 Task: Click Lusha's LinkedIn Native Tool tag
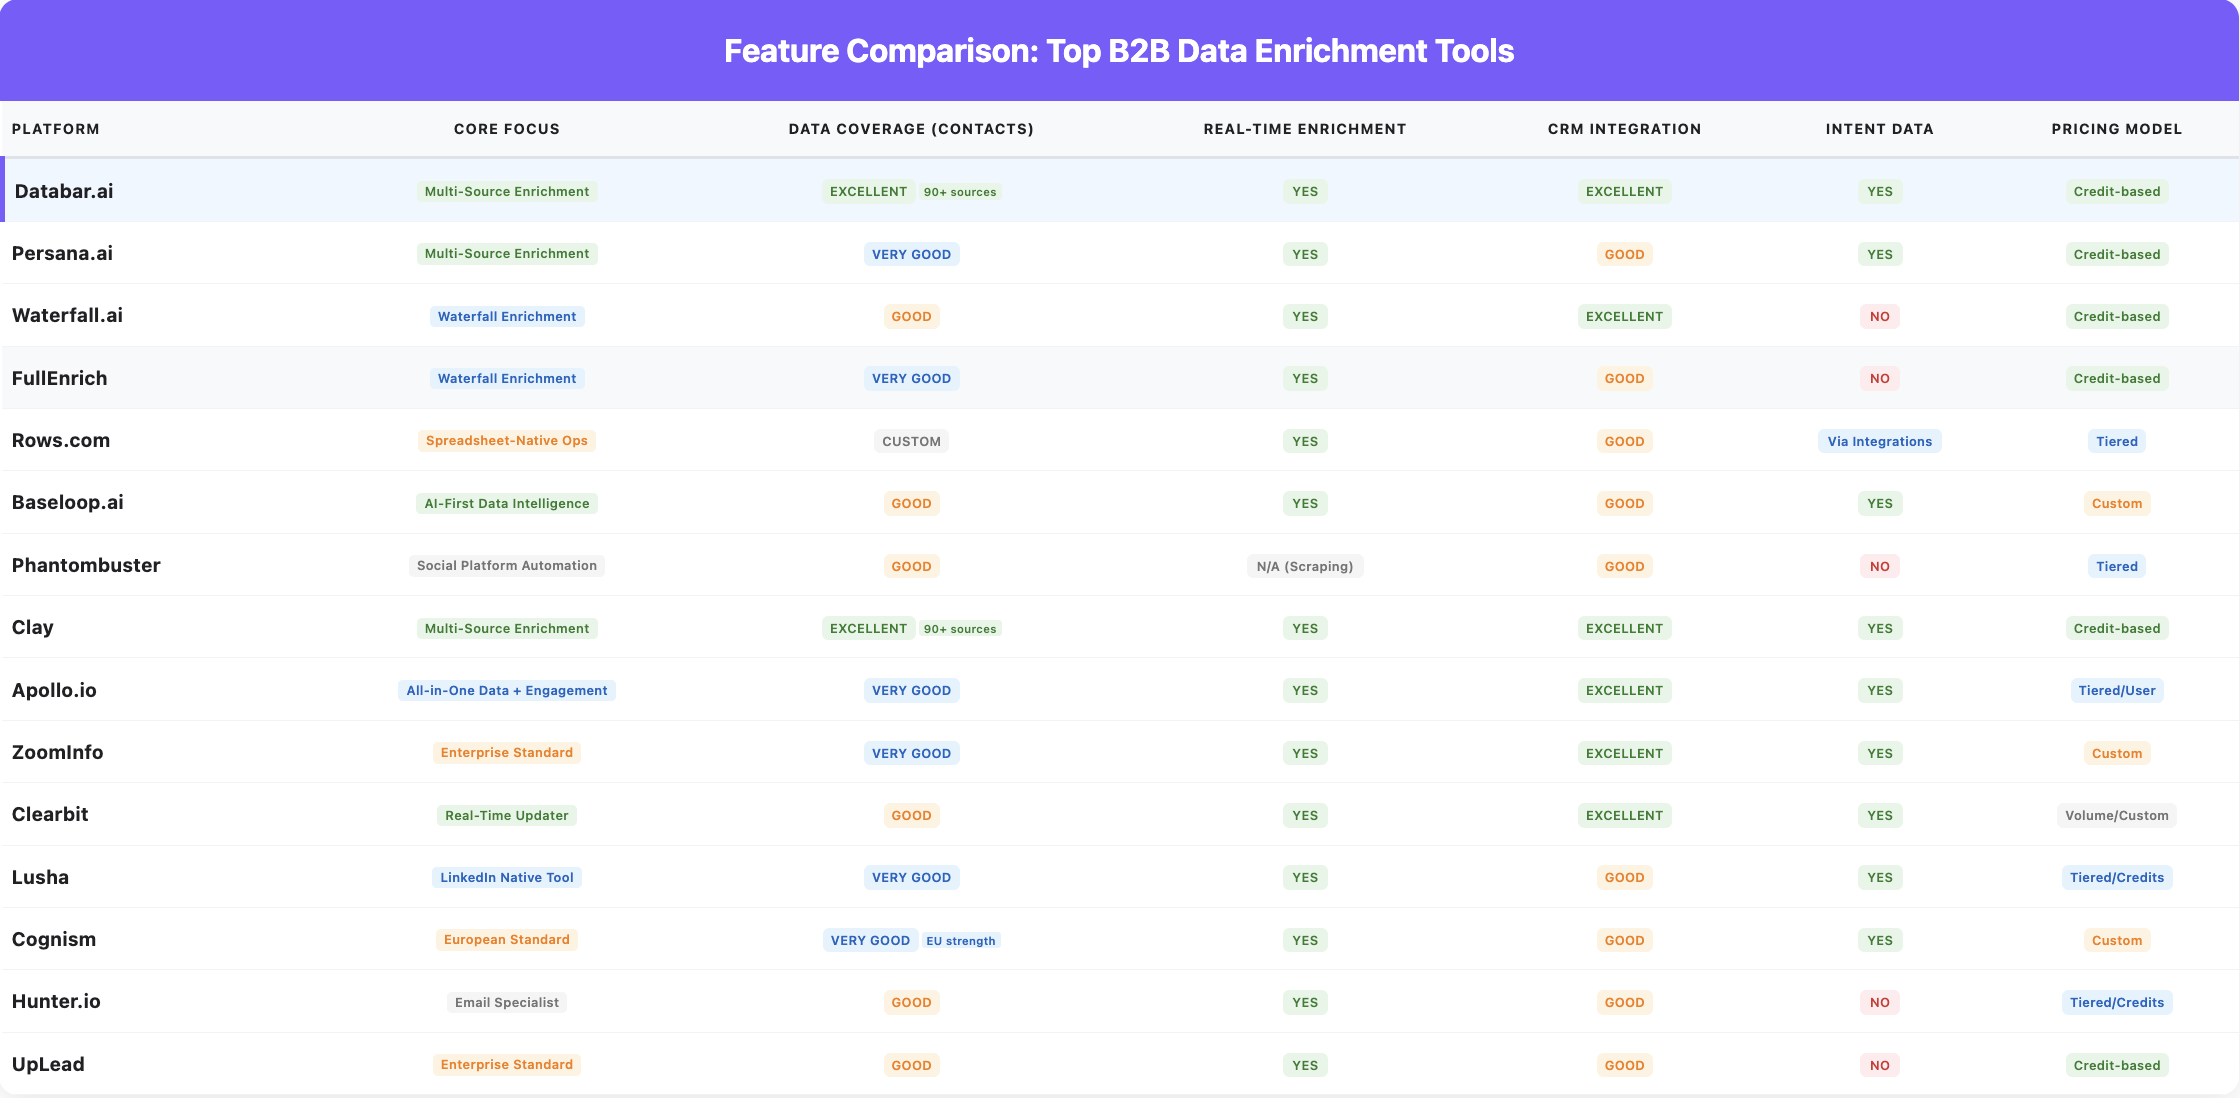tap(507, 877)
